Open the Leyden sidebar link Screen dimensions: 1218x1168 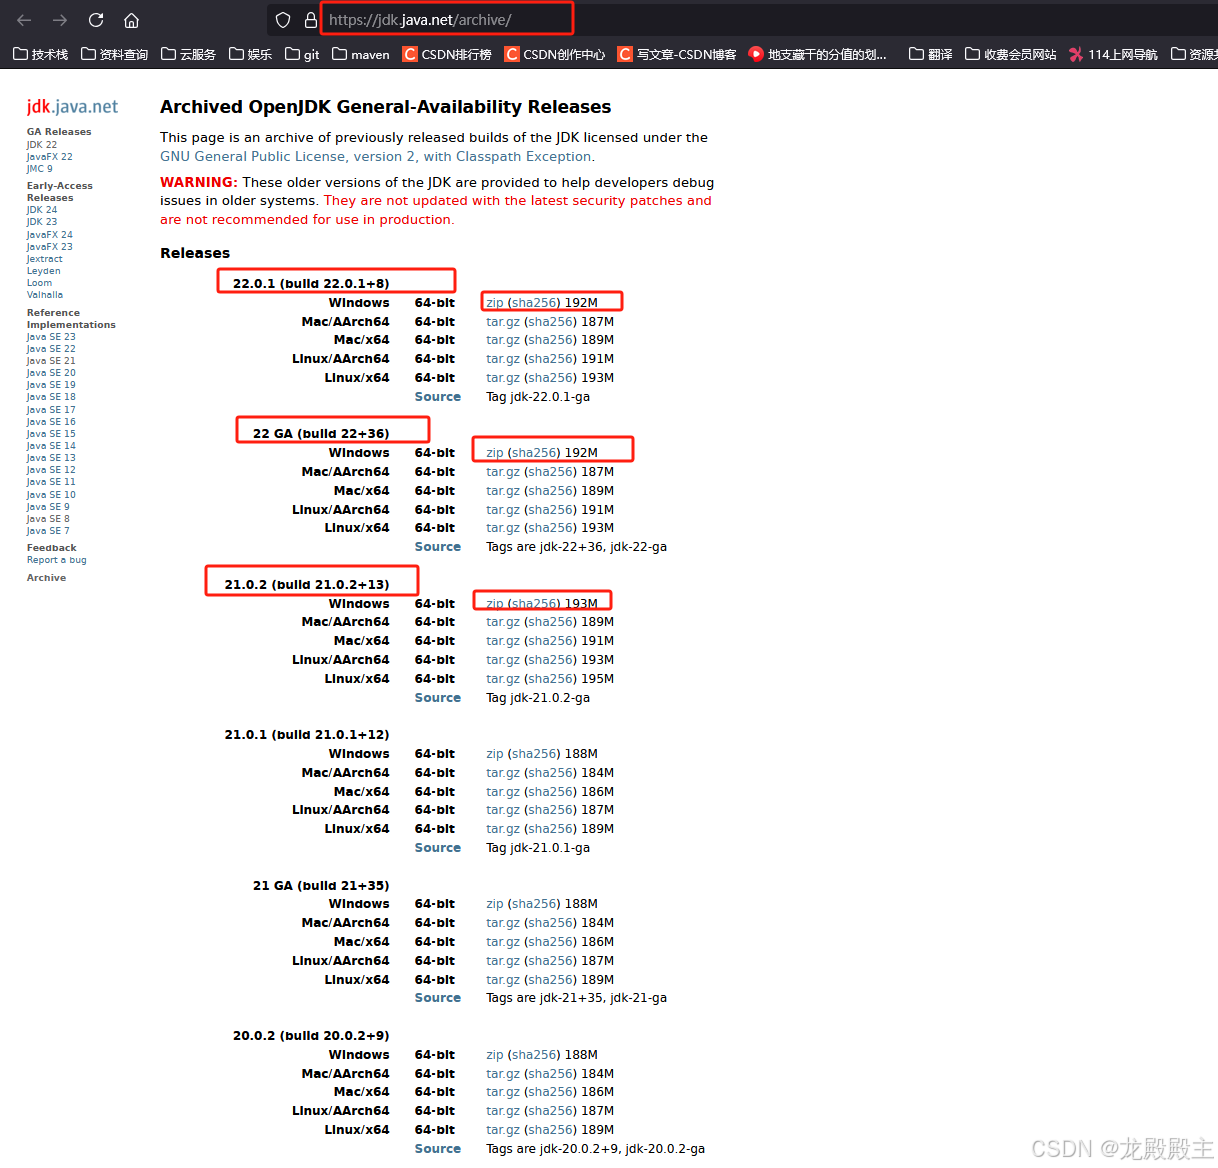[44, 271]
